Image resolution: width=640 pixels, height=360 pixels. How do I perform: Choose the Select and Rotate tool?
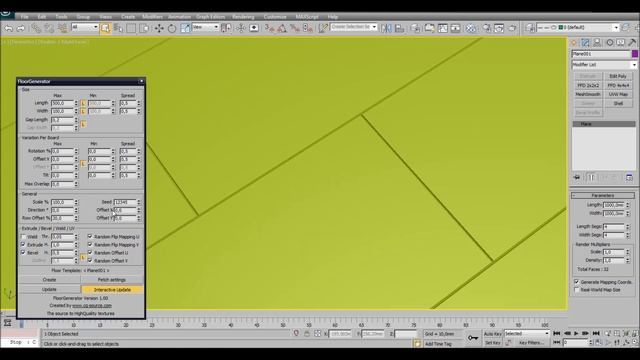click(172, 28)
